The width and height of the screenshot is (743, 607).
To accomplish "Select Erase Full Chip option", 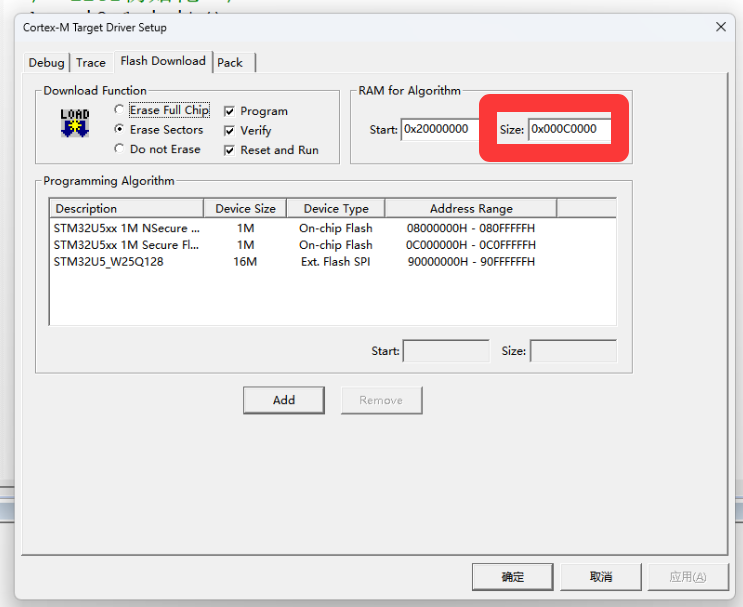I will click(x=120, y=110).
